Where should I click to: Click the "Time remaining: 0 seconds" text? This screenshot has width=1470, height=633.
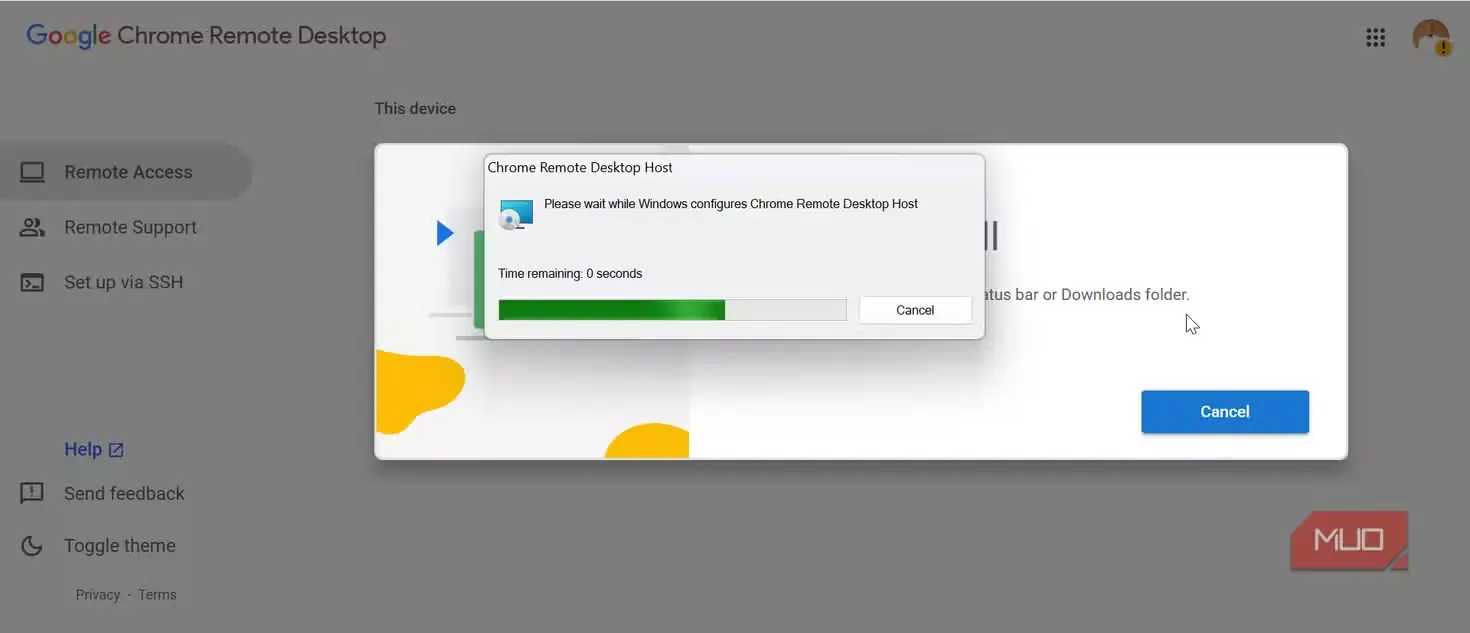click(570, 273)
